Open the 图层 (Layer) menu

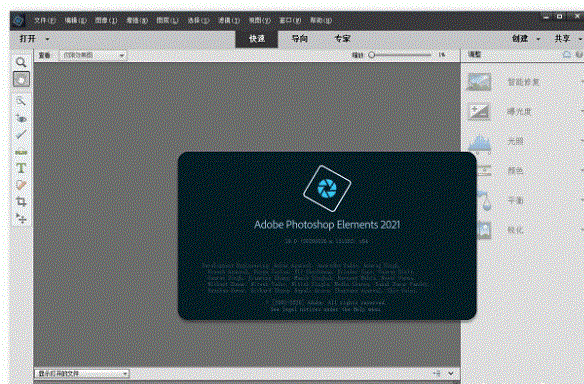168,20
